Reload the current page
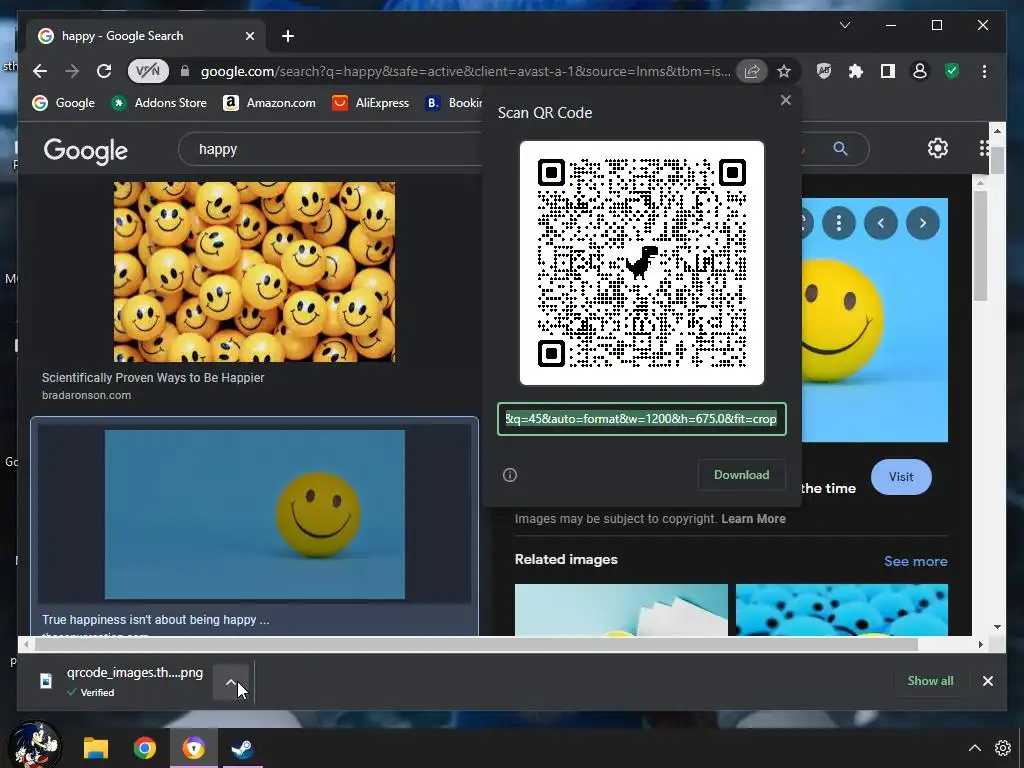This screenshot has height=768, width=1024. pyautogui.click(x=104, y=71)
